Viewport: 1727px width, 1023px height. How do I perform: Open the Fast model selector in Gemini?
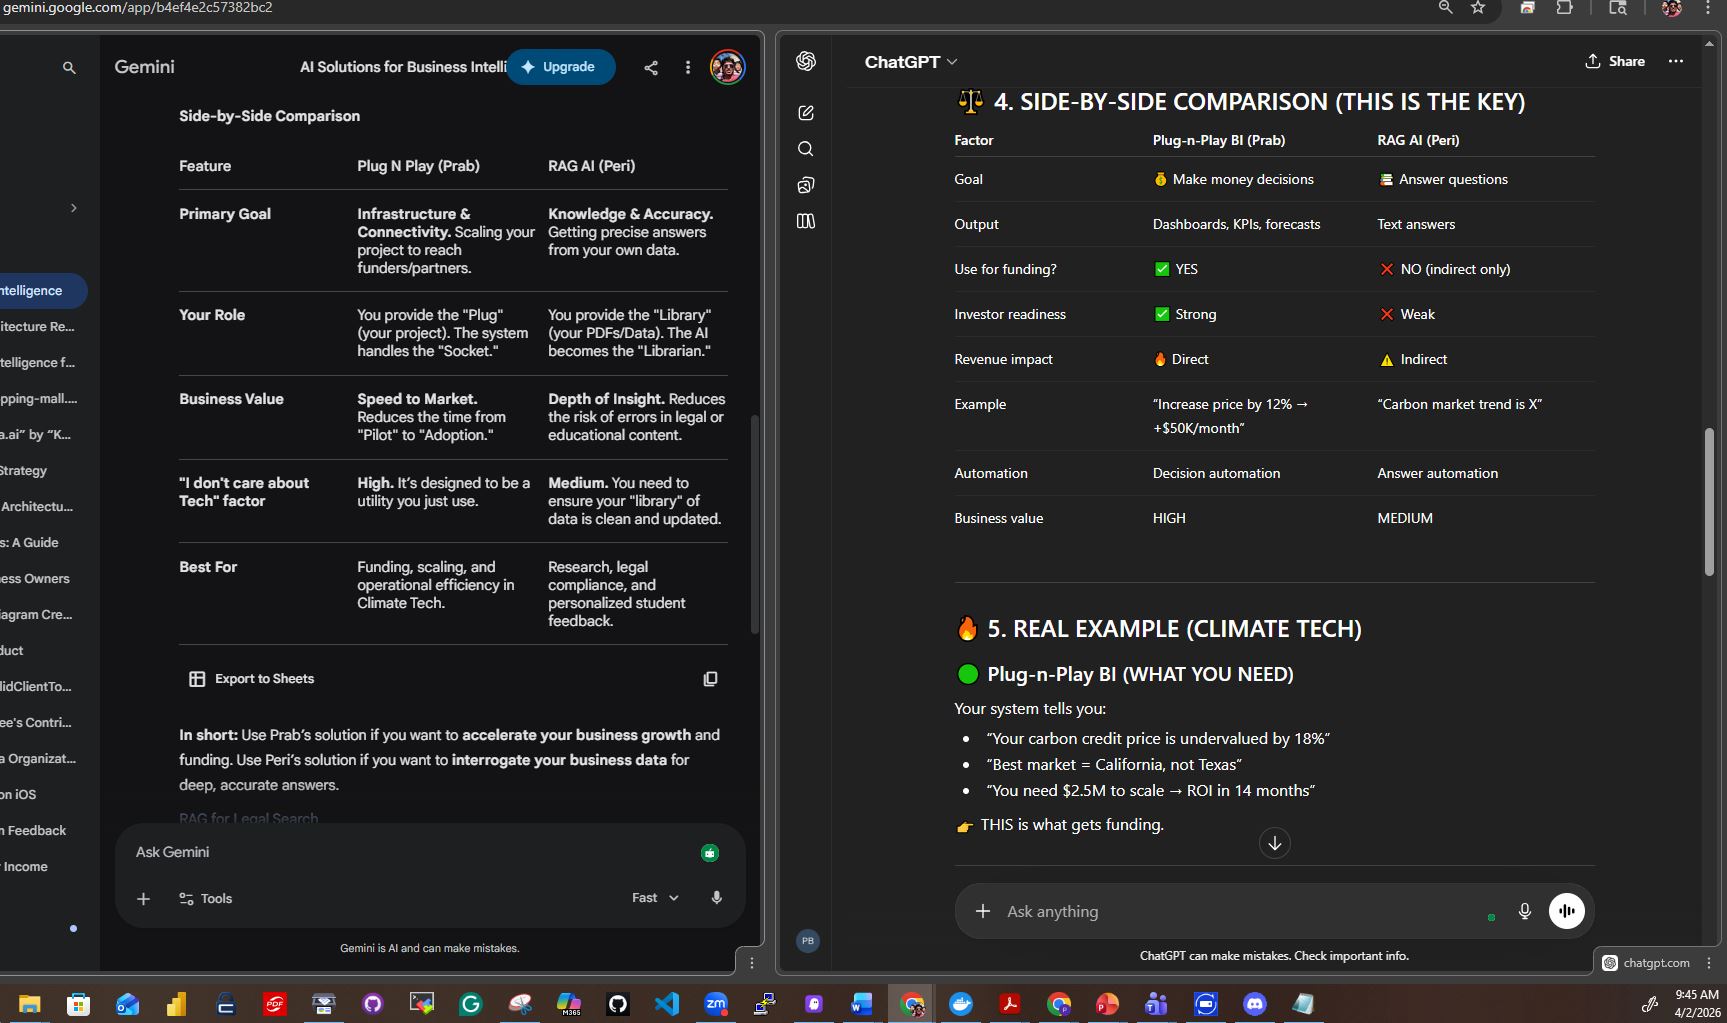click(652, 898)
